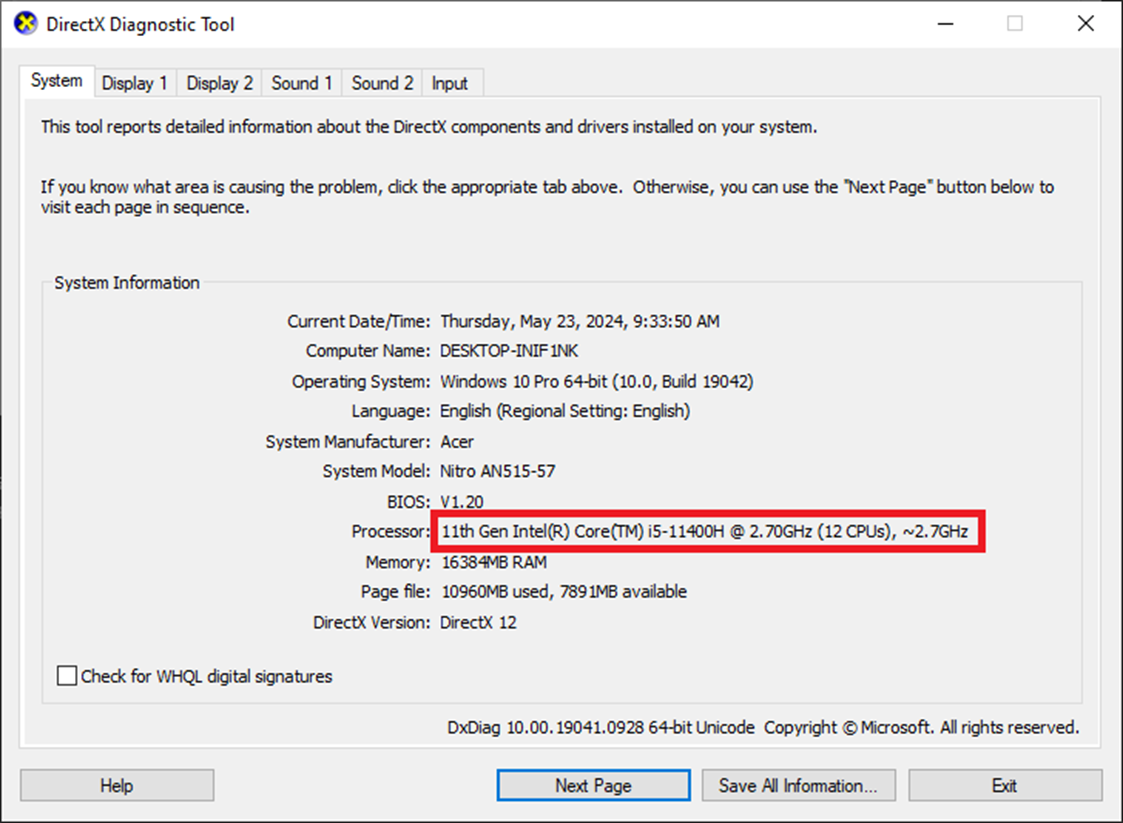Click the Next Page button

point(593,786)
